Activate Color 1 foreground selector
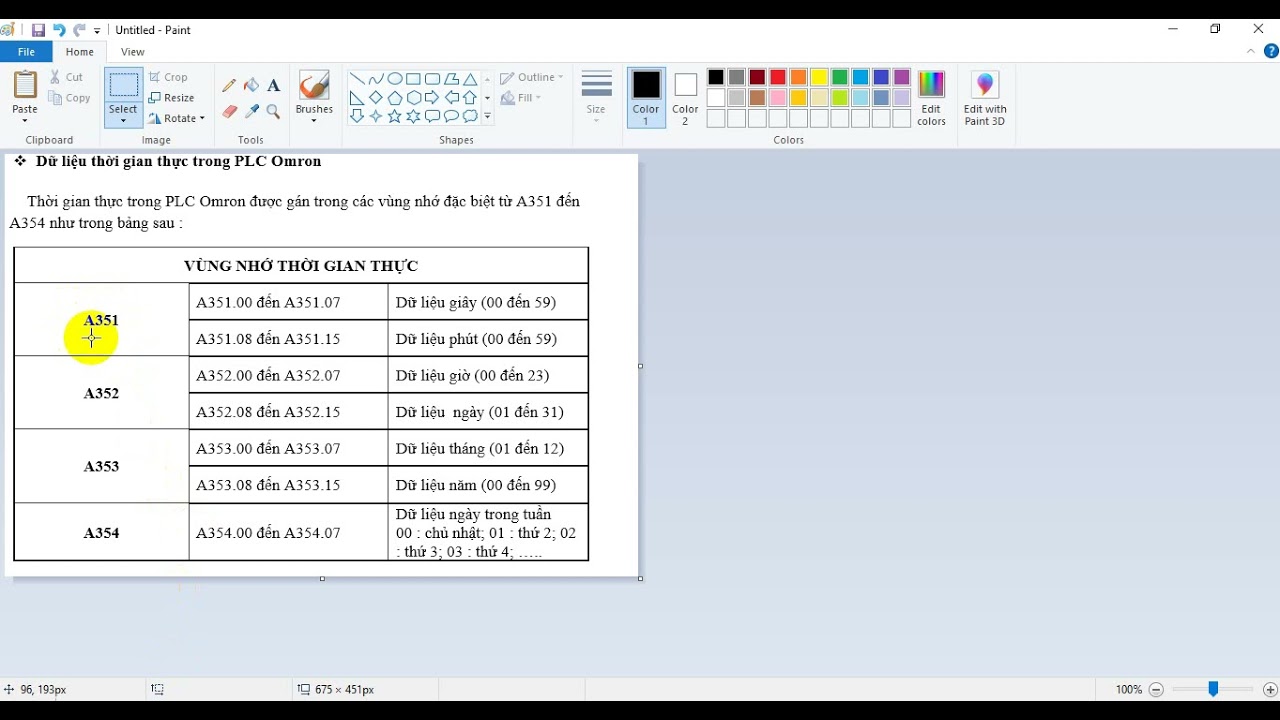The height and width of the screenshot is (720, 1280). tap(646, 98)
